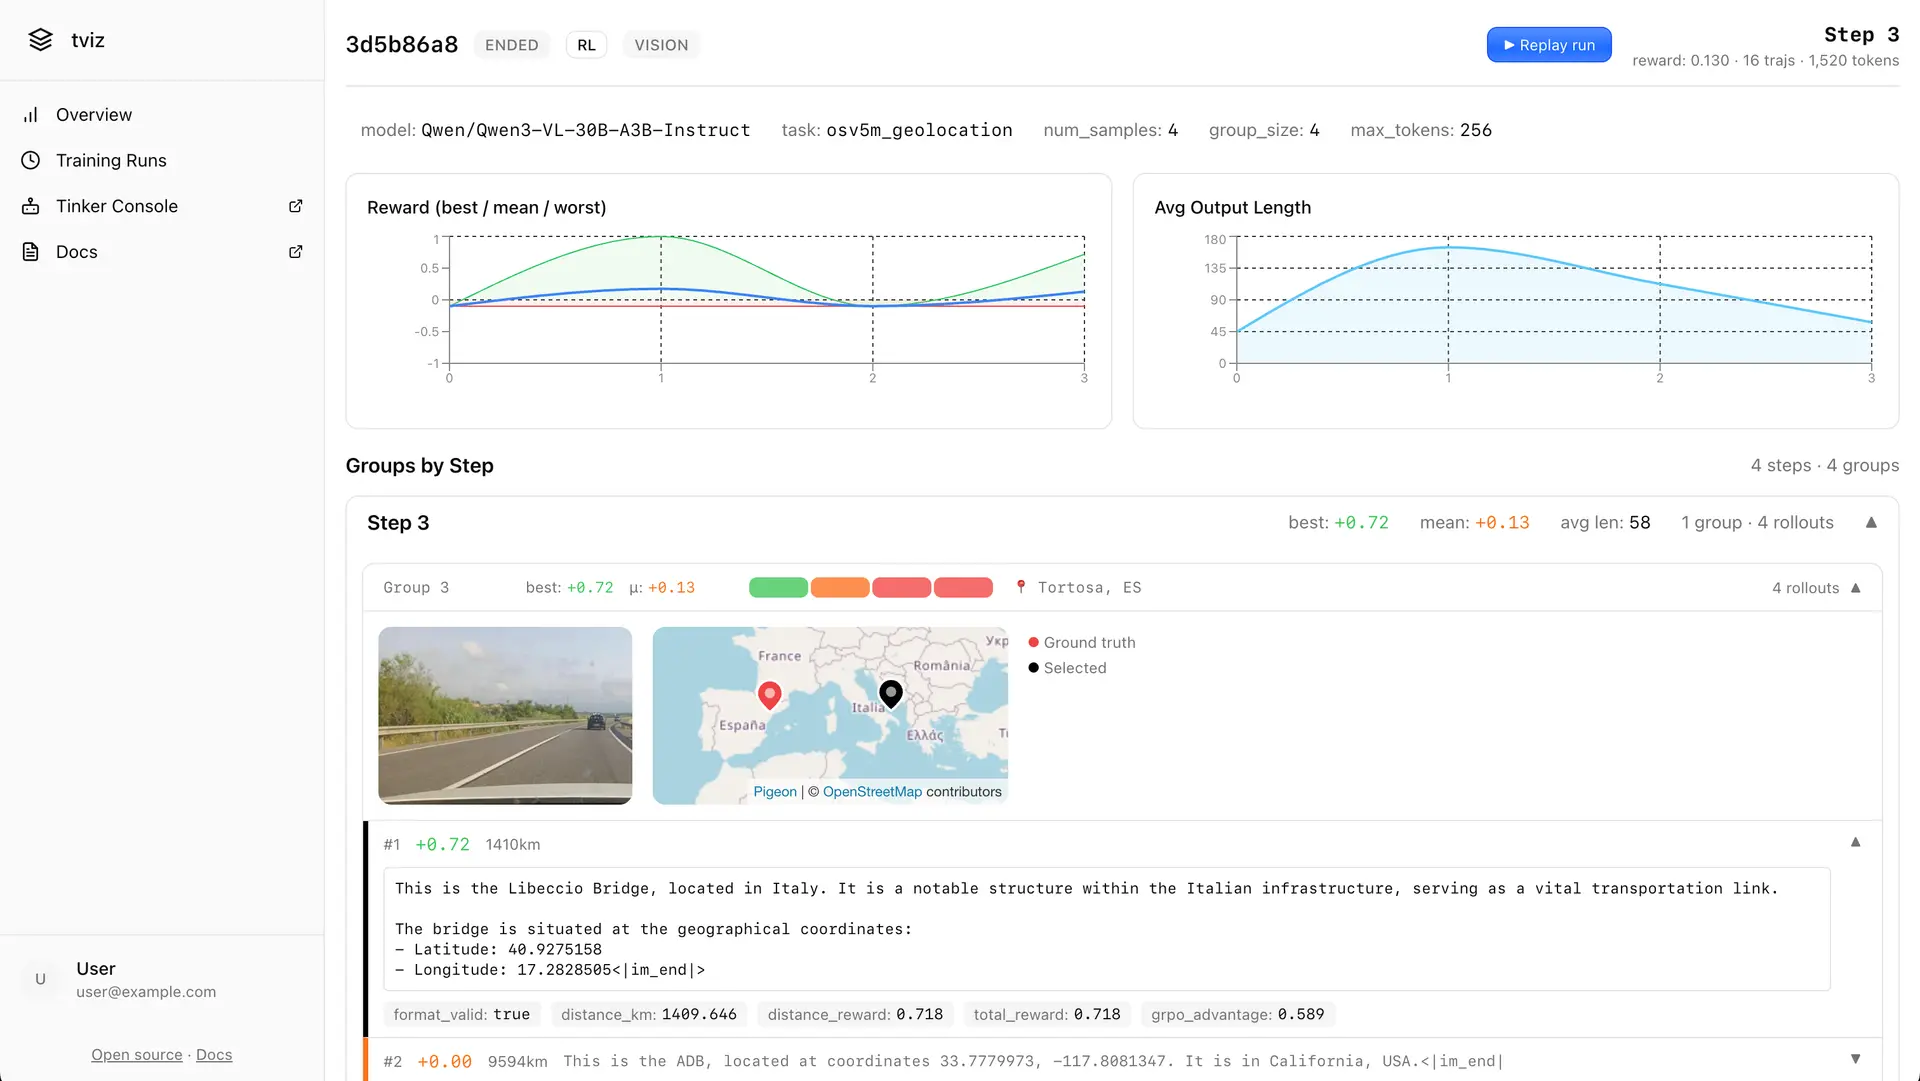Viewport: 1920px width, 1081px height.
Task: Open the road street view thumbnail
Action: click(x=505, y=716)
